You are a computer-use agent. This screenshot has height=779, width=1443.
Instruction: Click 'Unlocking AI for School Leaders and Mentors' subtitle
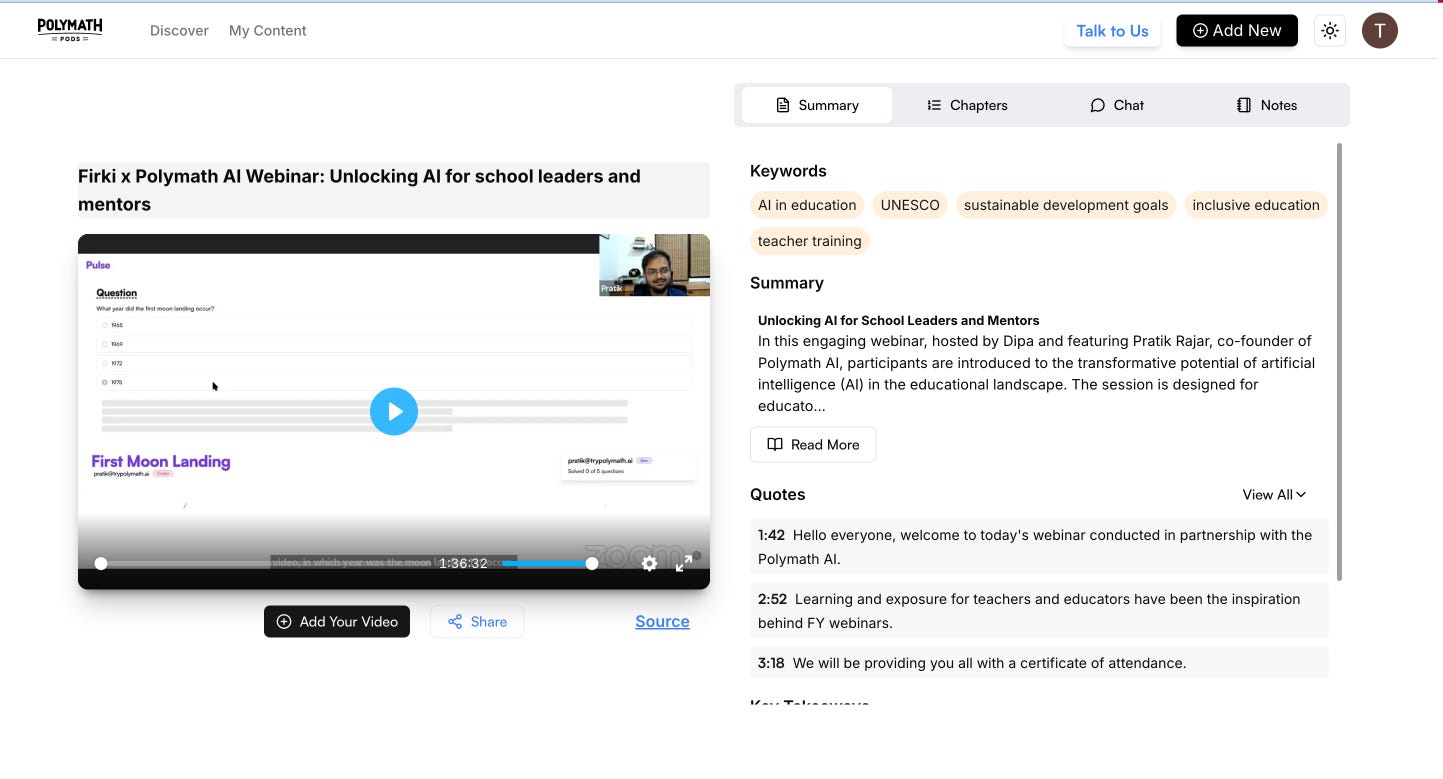[898, 321]
